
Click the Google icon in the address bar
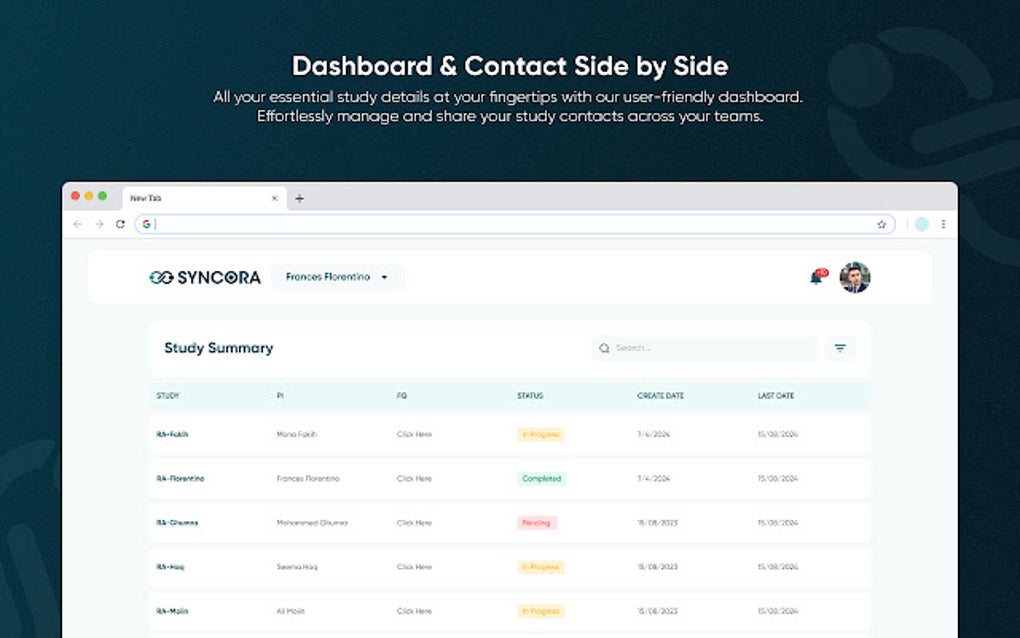pos(146,224)
